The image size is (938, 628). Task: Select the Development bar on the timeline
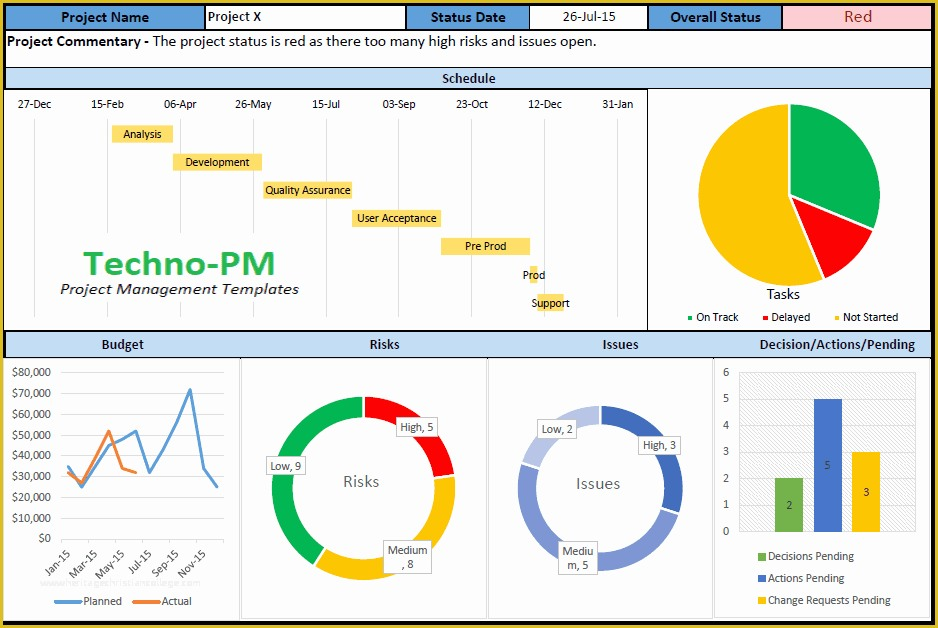[x=216, y=161]
